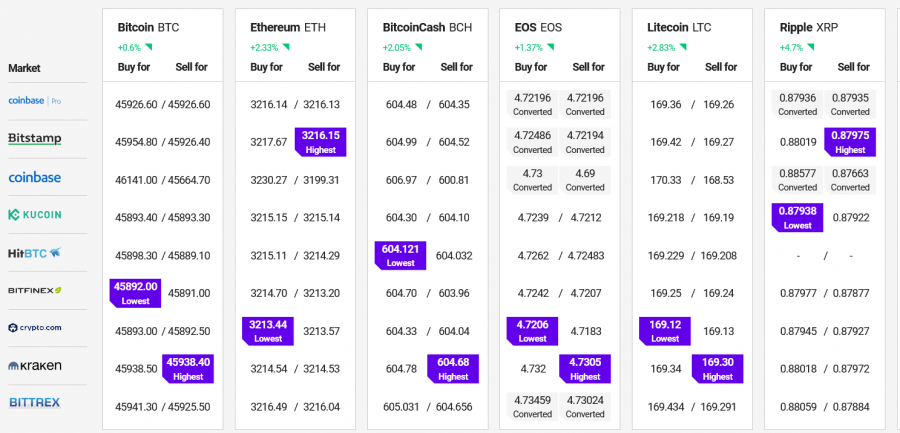The image size is (900, 433).
Task: Click Bitcoin lowest price badge 45892.00
Action: pyautogui.click(x=135, y=292)
